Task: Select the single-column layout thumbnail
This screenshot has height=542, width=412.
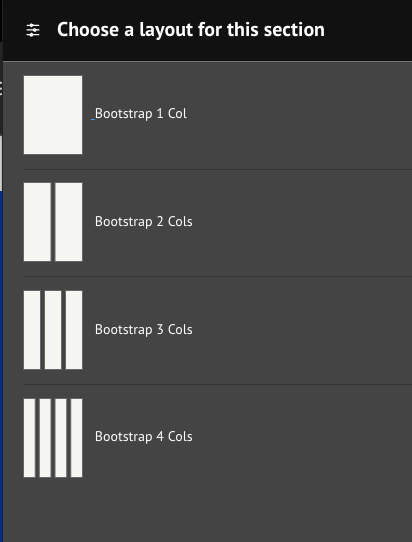Action: (53, 115)
